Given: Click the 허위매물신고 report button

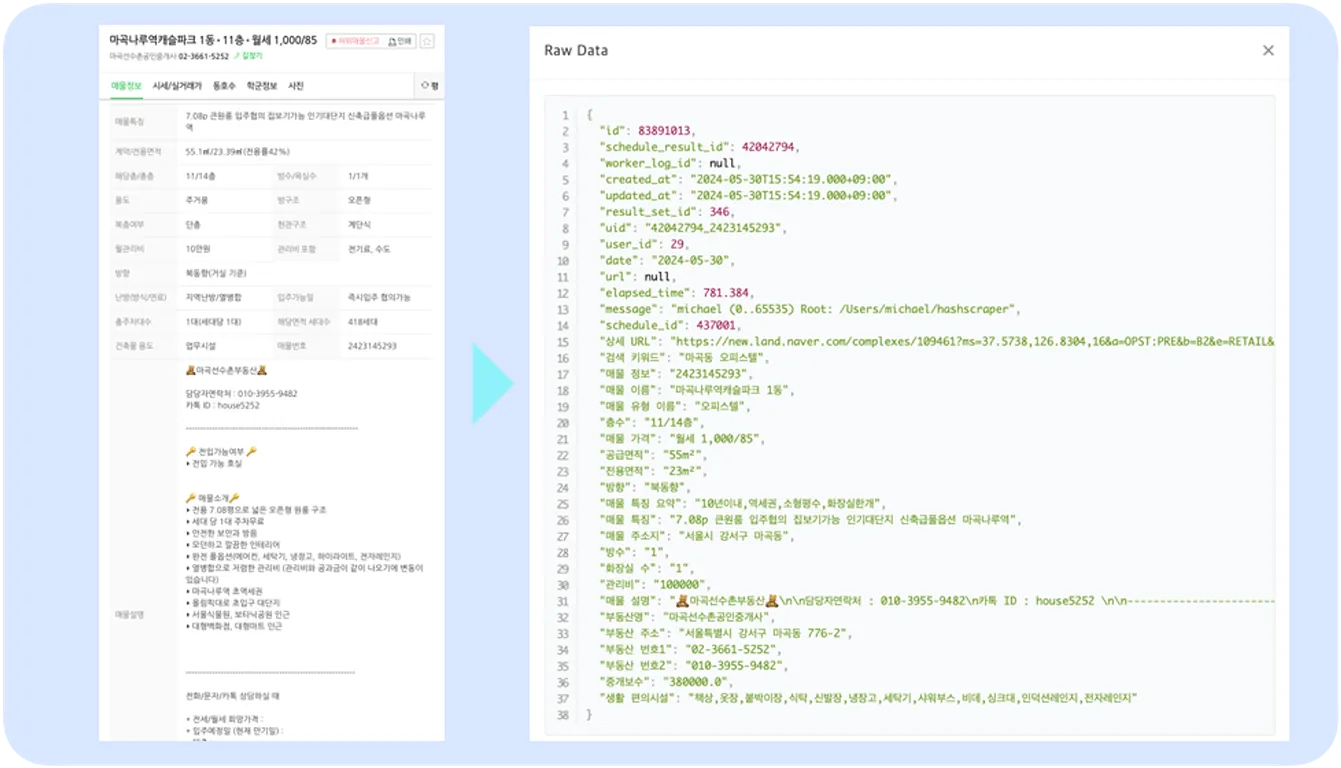Looking at the screenshot, I should click(355, 41).
